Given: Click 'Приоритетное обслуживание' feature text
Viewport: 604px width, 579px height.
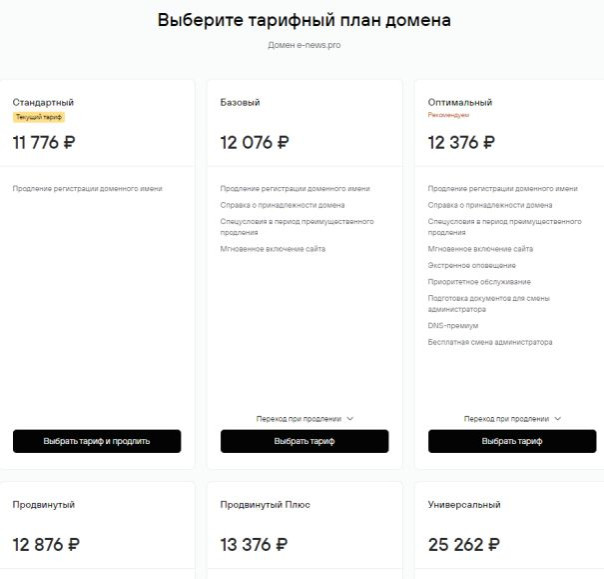Looking at the screenshot, I should (x=479, y=282).
